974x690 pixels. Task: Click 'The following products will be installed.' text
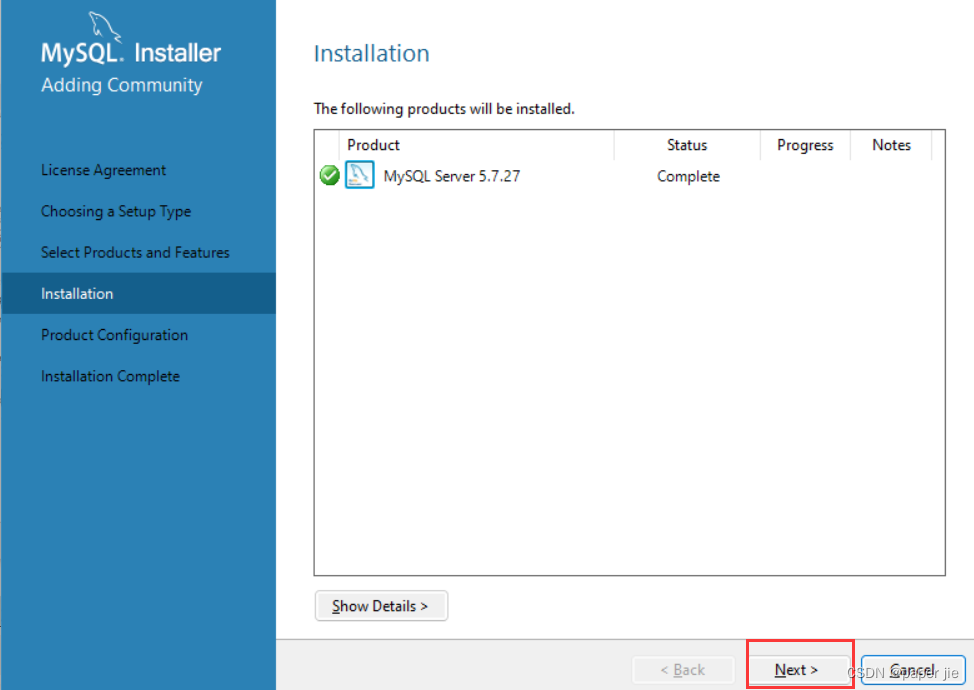(x=444, y=109)
